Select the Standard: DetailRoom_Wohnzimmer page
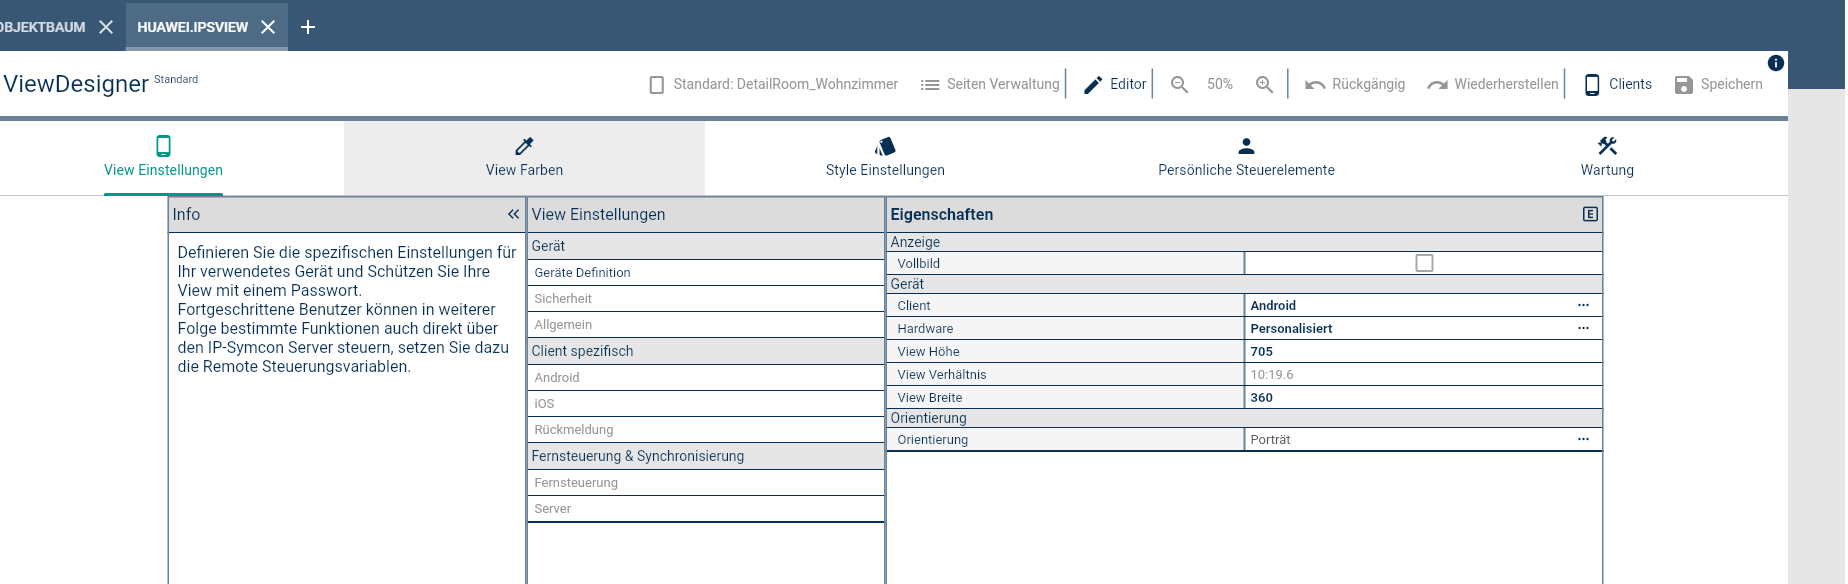This screenshot has height=584, width=1848. [773, 84]
